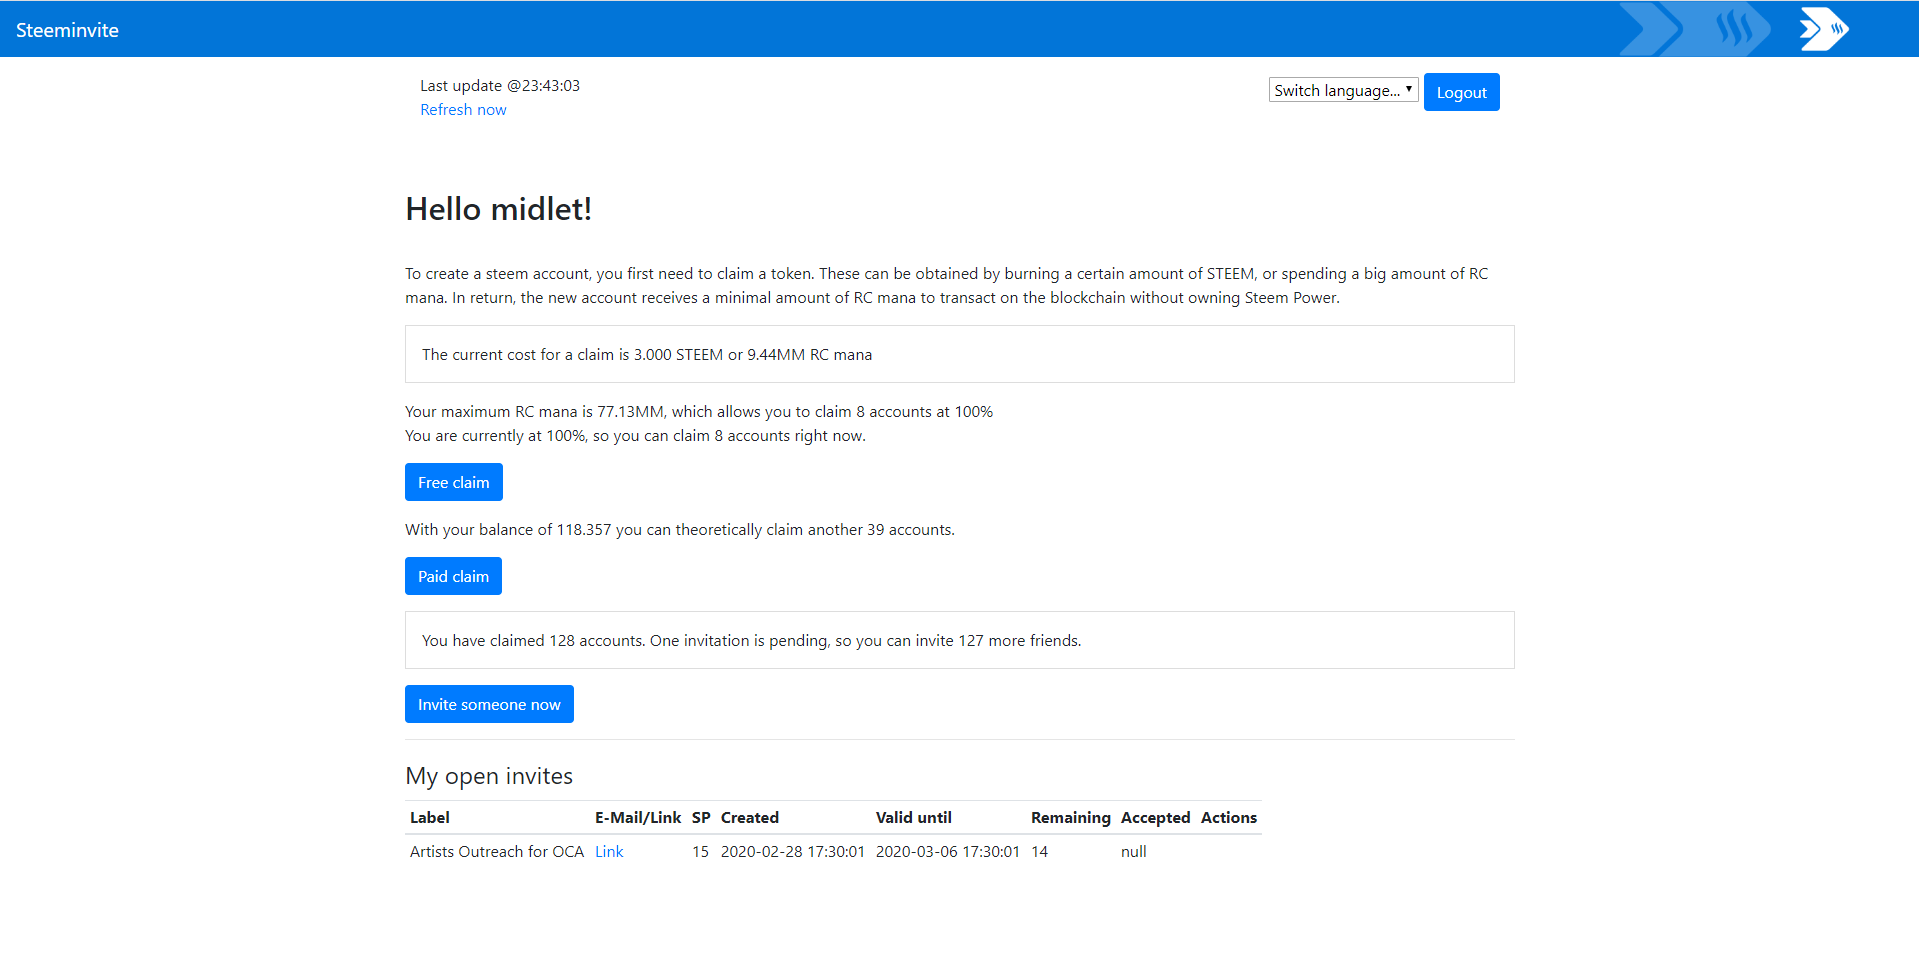Click the E-Mail/Link column header
Viewport: 1919px width, 976px height.
pos(638,818)
